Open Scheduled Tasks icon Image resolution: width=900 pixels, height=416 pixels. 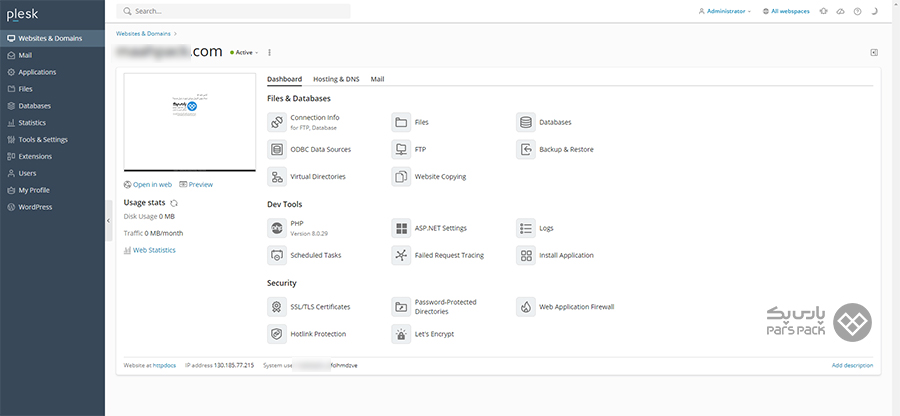(x=277, y=255)
